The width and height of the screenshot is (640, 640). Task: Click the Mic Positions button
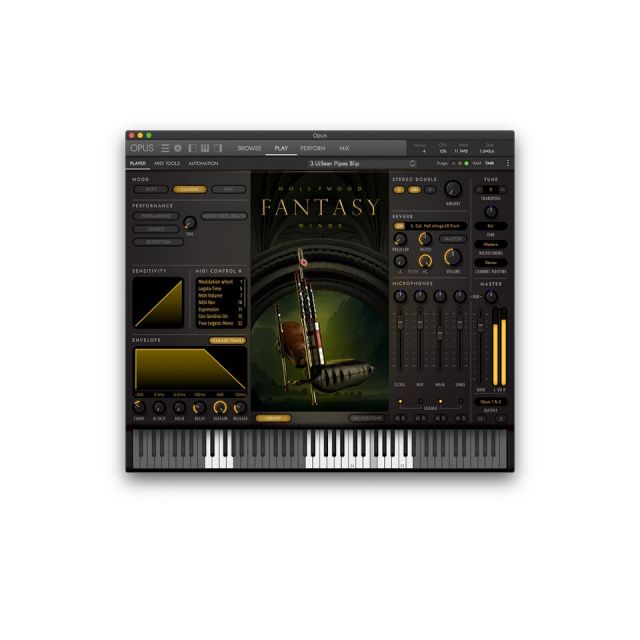coord(367,418)
